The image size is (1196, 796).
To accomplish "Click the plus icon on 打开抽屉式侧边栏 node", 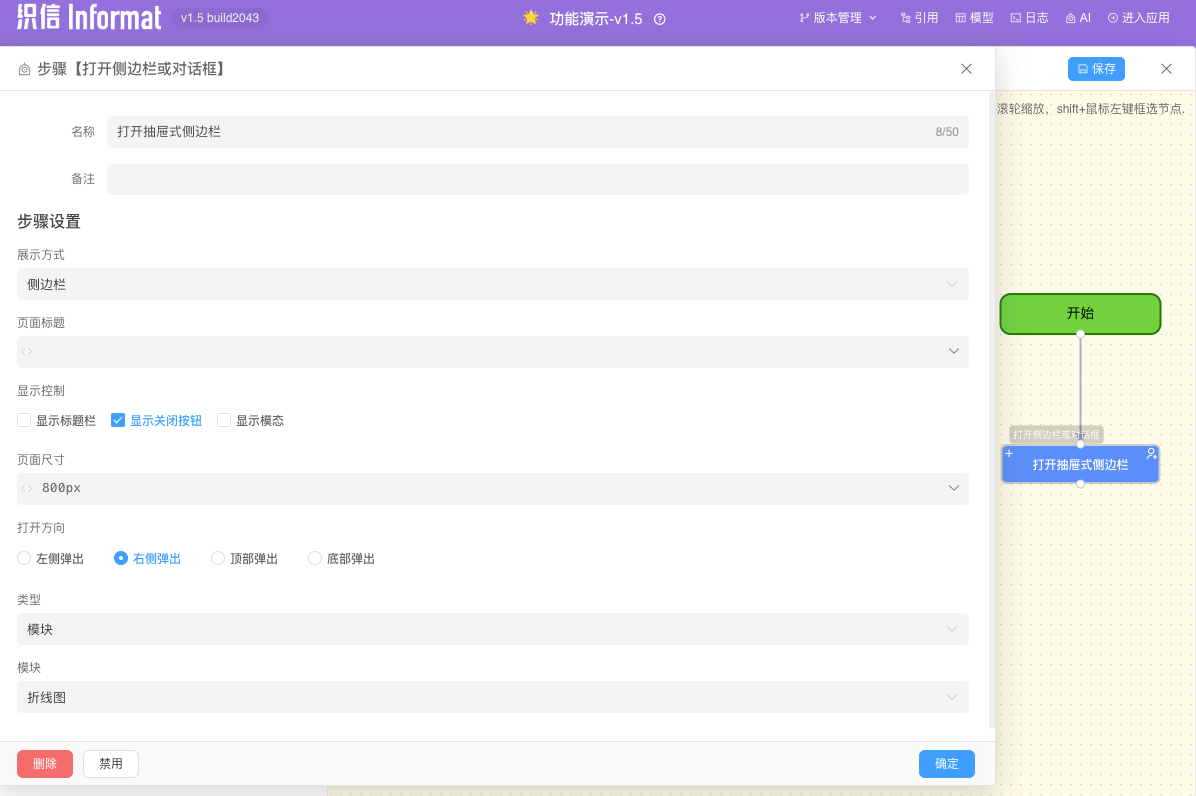I will click(1009, 453).
